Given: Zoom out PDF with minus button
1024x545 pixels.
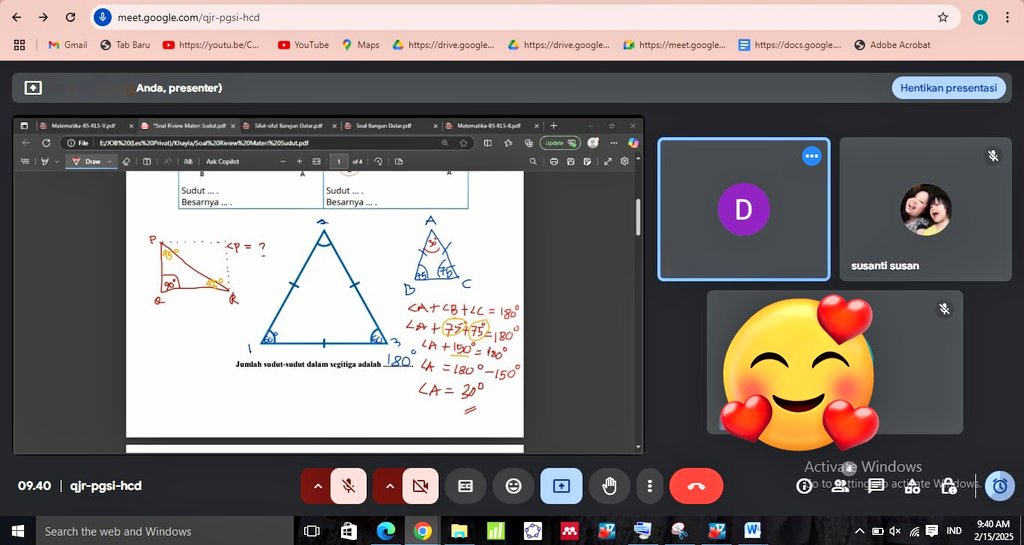Looking at the screenshot, I should (283, 161).
